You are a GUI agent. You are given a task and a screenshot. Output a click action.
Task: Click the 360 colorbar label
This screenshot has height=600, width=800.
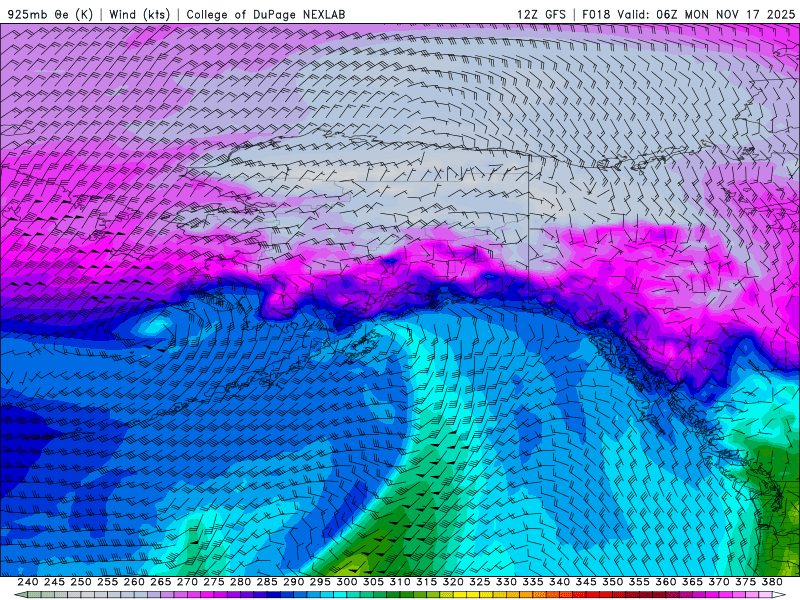pyautogui.click(x=666, y=582)
